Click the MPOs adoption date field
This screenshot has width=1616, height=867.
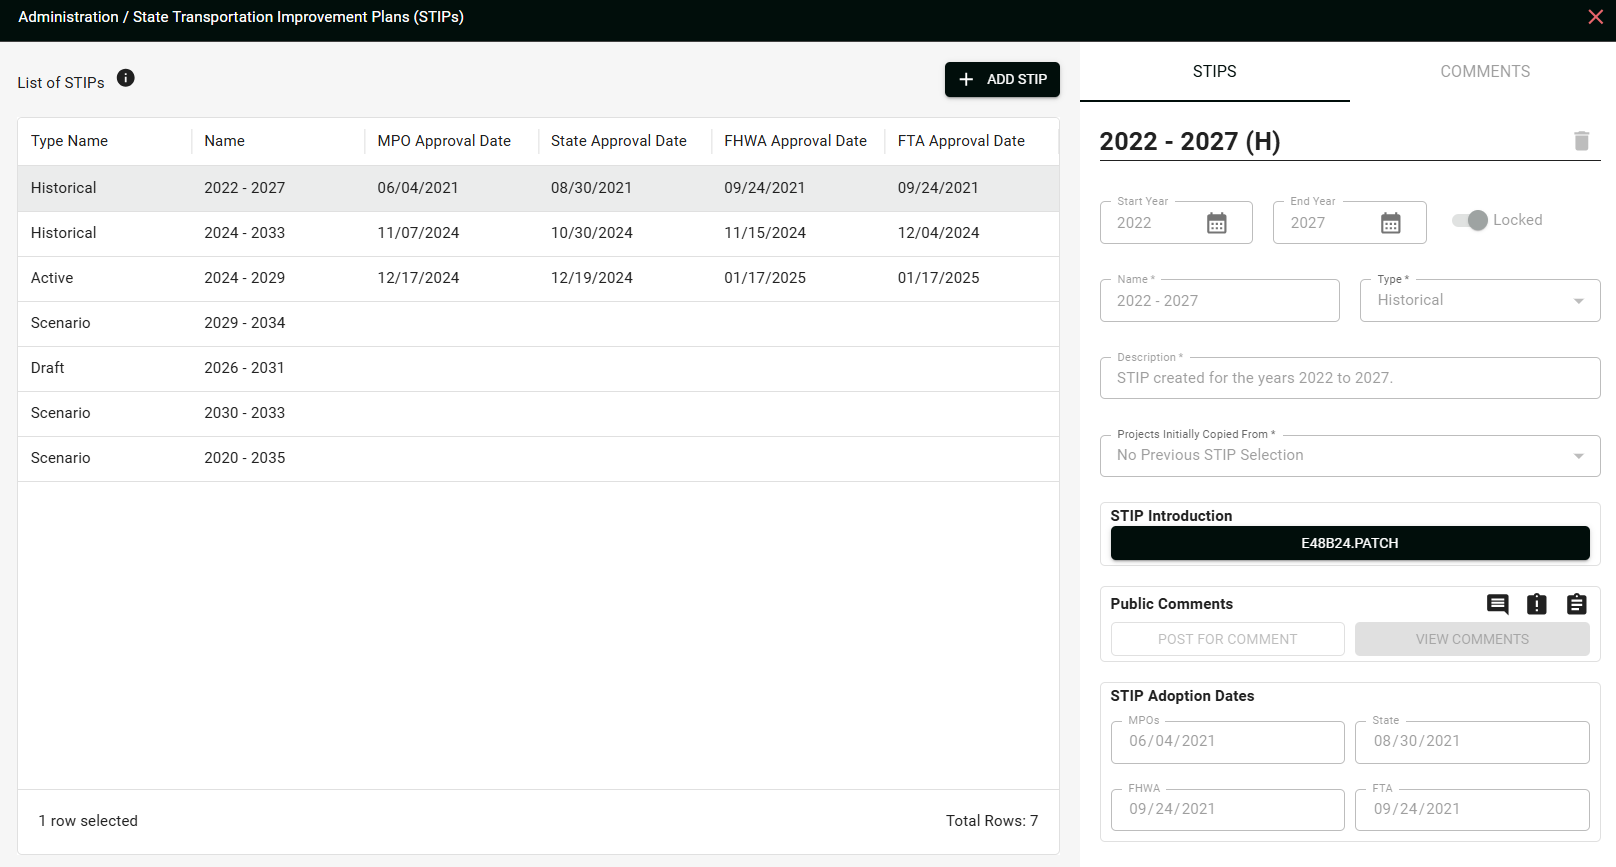tap(1227, 742)
